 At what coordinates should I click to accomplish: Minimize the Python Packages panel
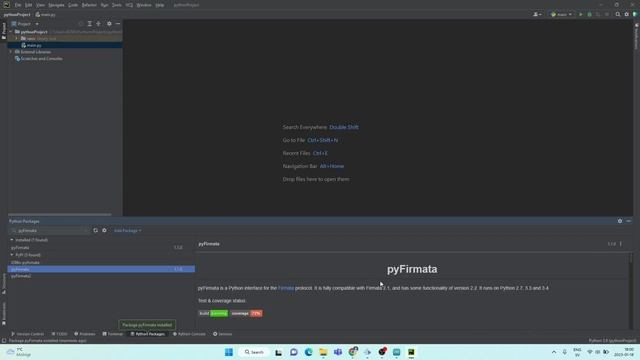tap(629, 221)
